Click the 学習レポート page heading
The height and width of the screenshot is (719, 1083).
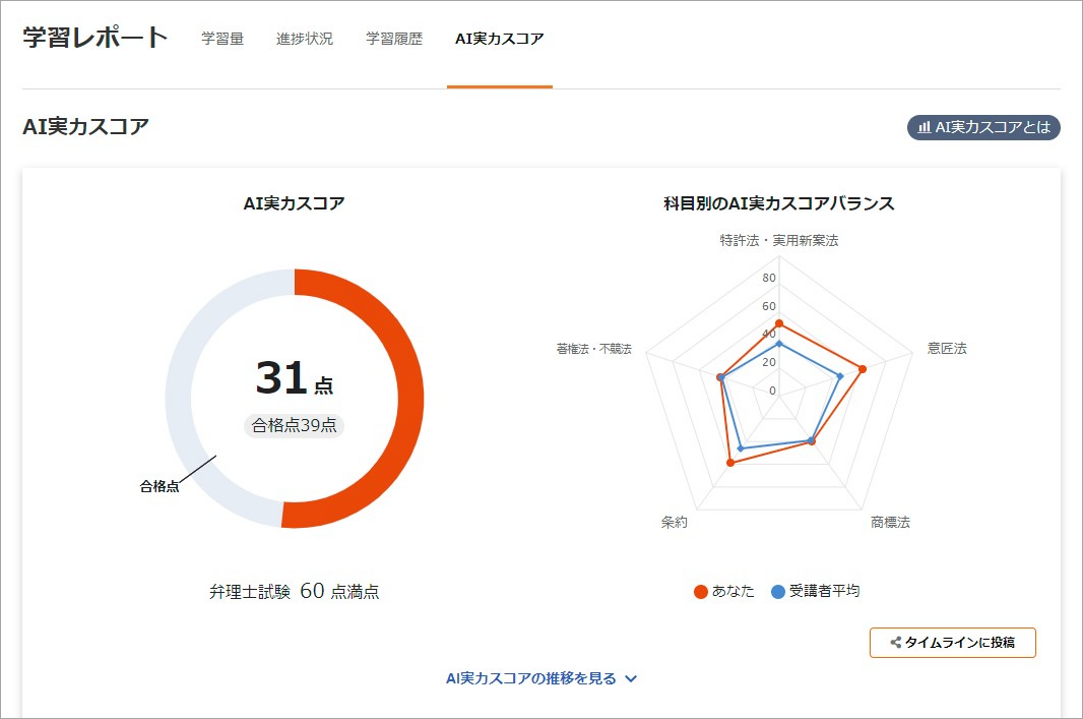[x=95, y=37]
